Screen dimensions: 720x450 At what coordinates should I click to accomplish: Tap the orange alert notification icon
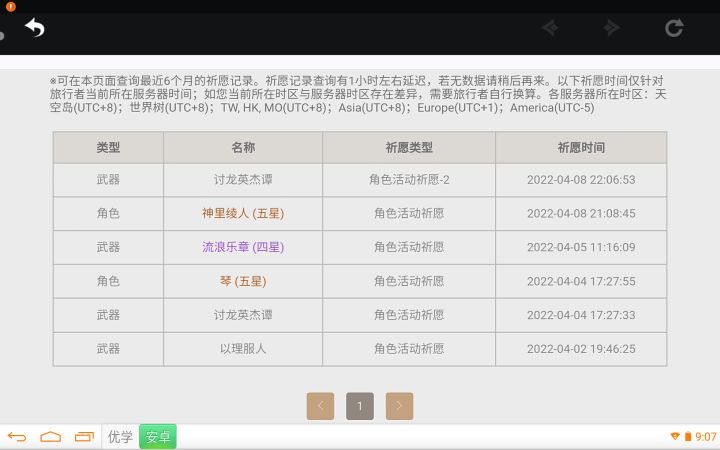click(11, 6)
